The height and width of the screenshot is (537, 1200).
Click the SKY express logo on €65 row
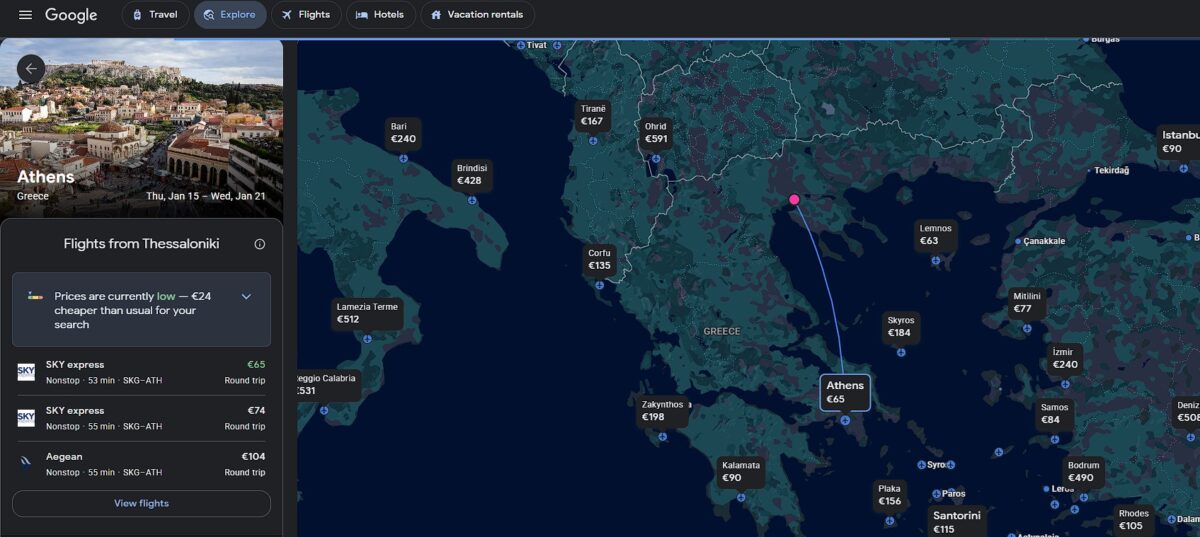click(x=26, y=372)
